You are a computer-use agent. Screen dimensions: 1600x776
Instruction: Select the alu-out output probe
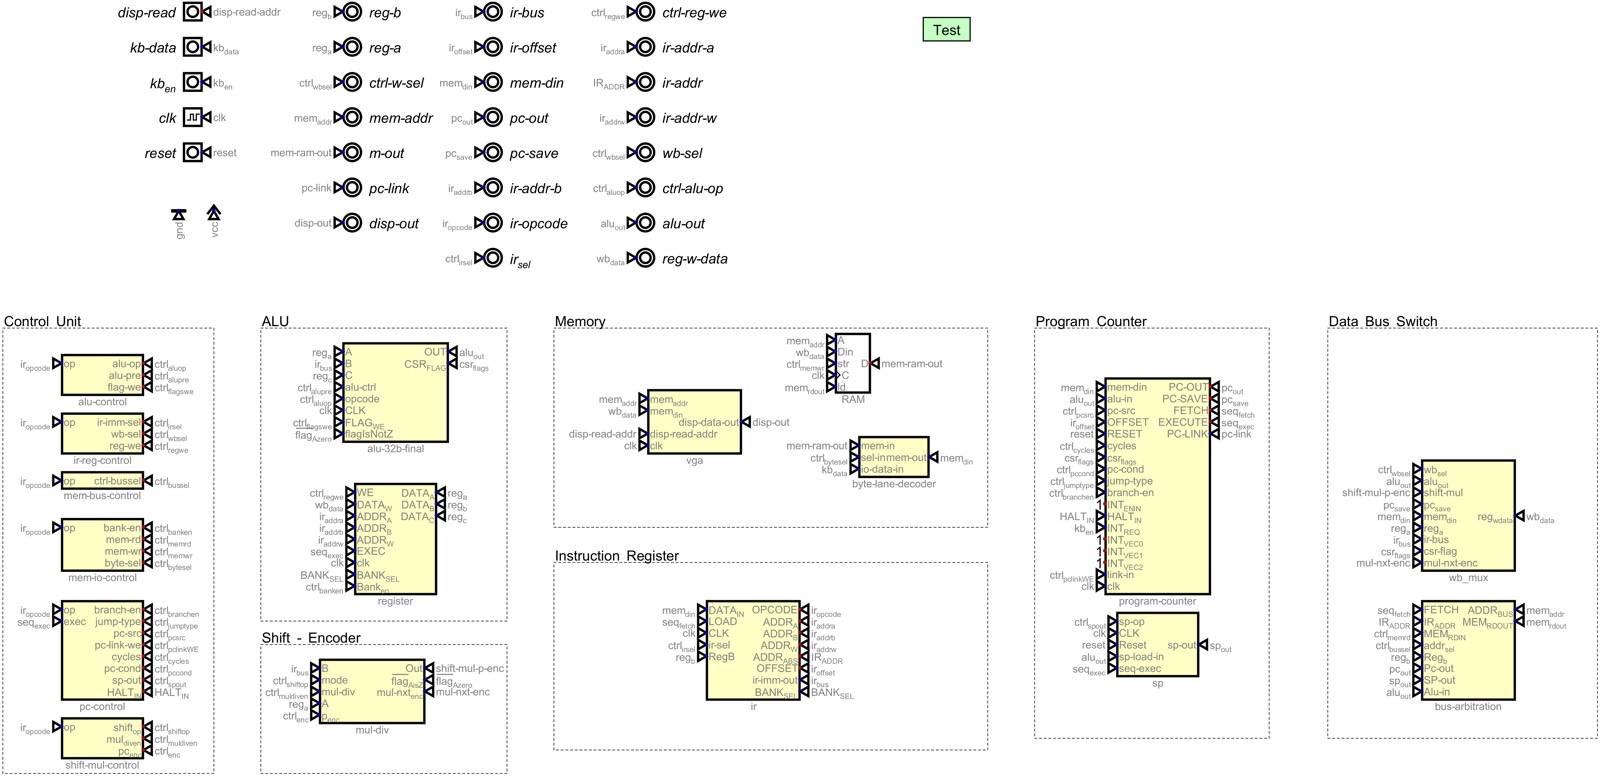tap(646, 223)
